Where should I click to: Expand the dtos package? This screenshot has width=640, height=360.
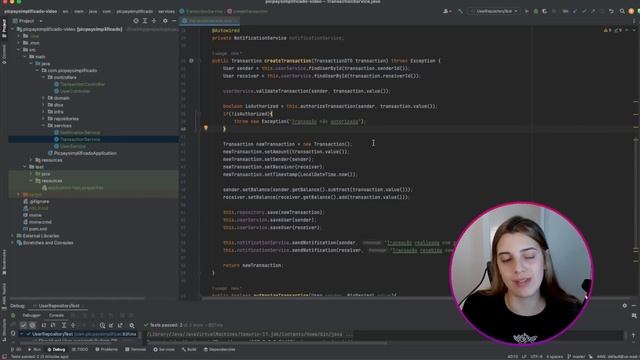point(43,105)
